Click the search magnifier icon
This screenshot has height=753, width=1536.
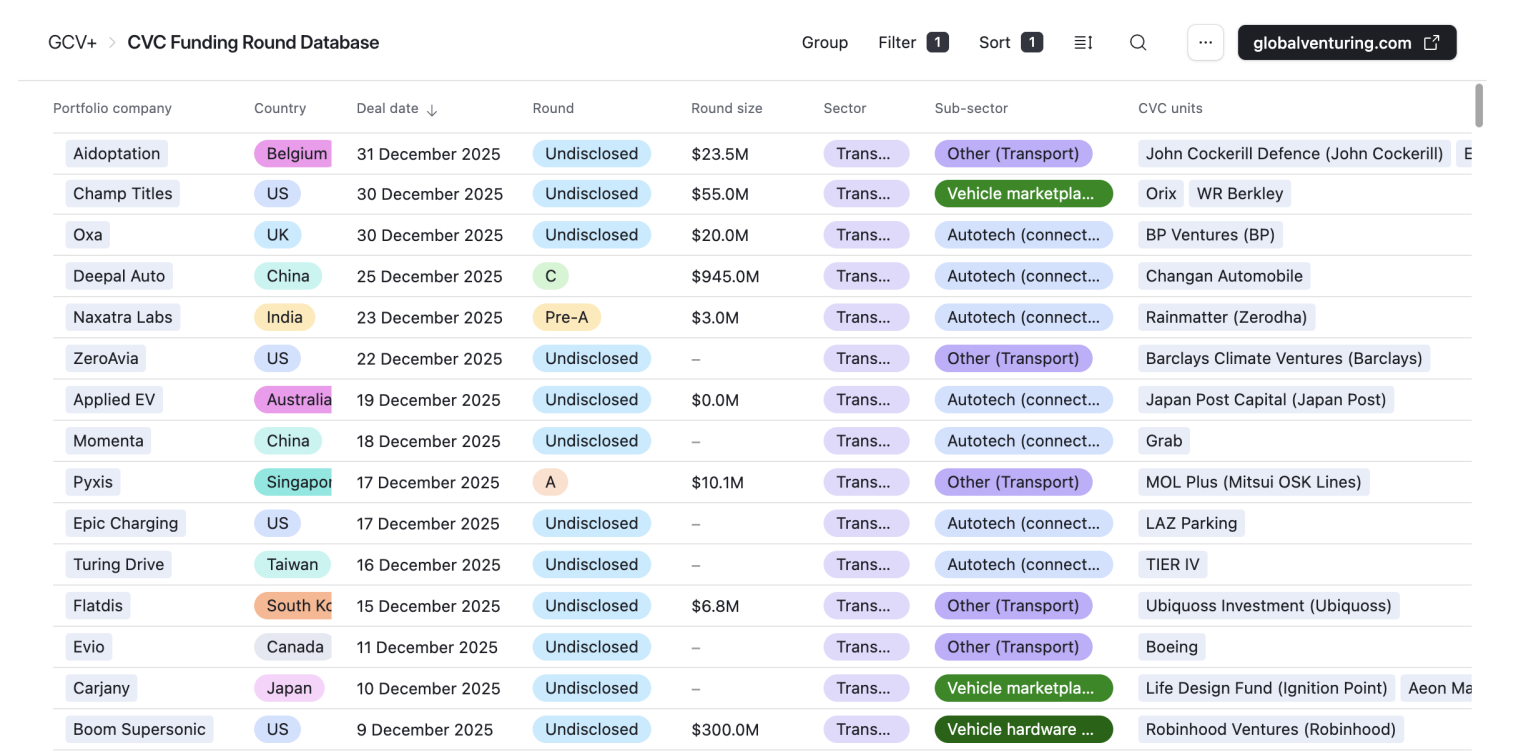[1138, 43]
